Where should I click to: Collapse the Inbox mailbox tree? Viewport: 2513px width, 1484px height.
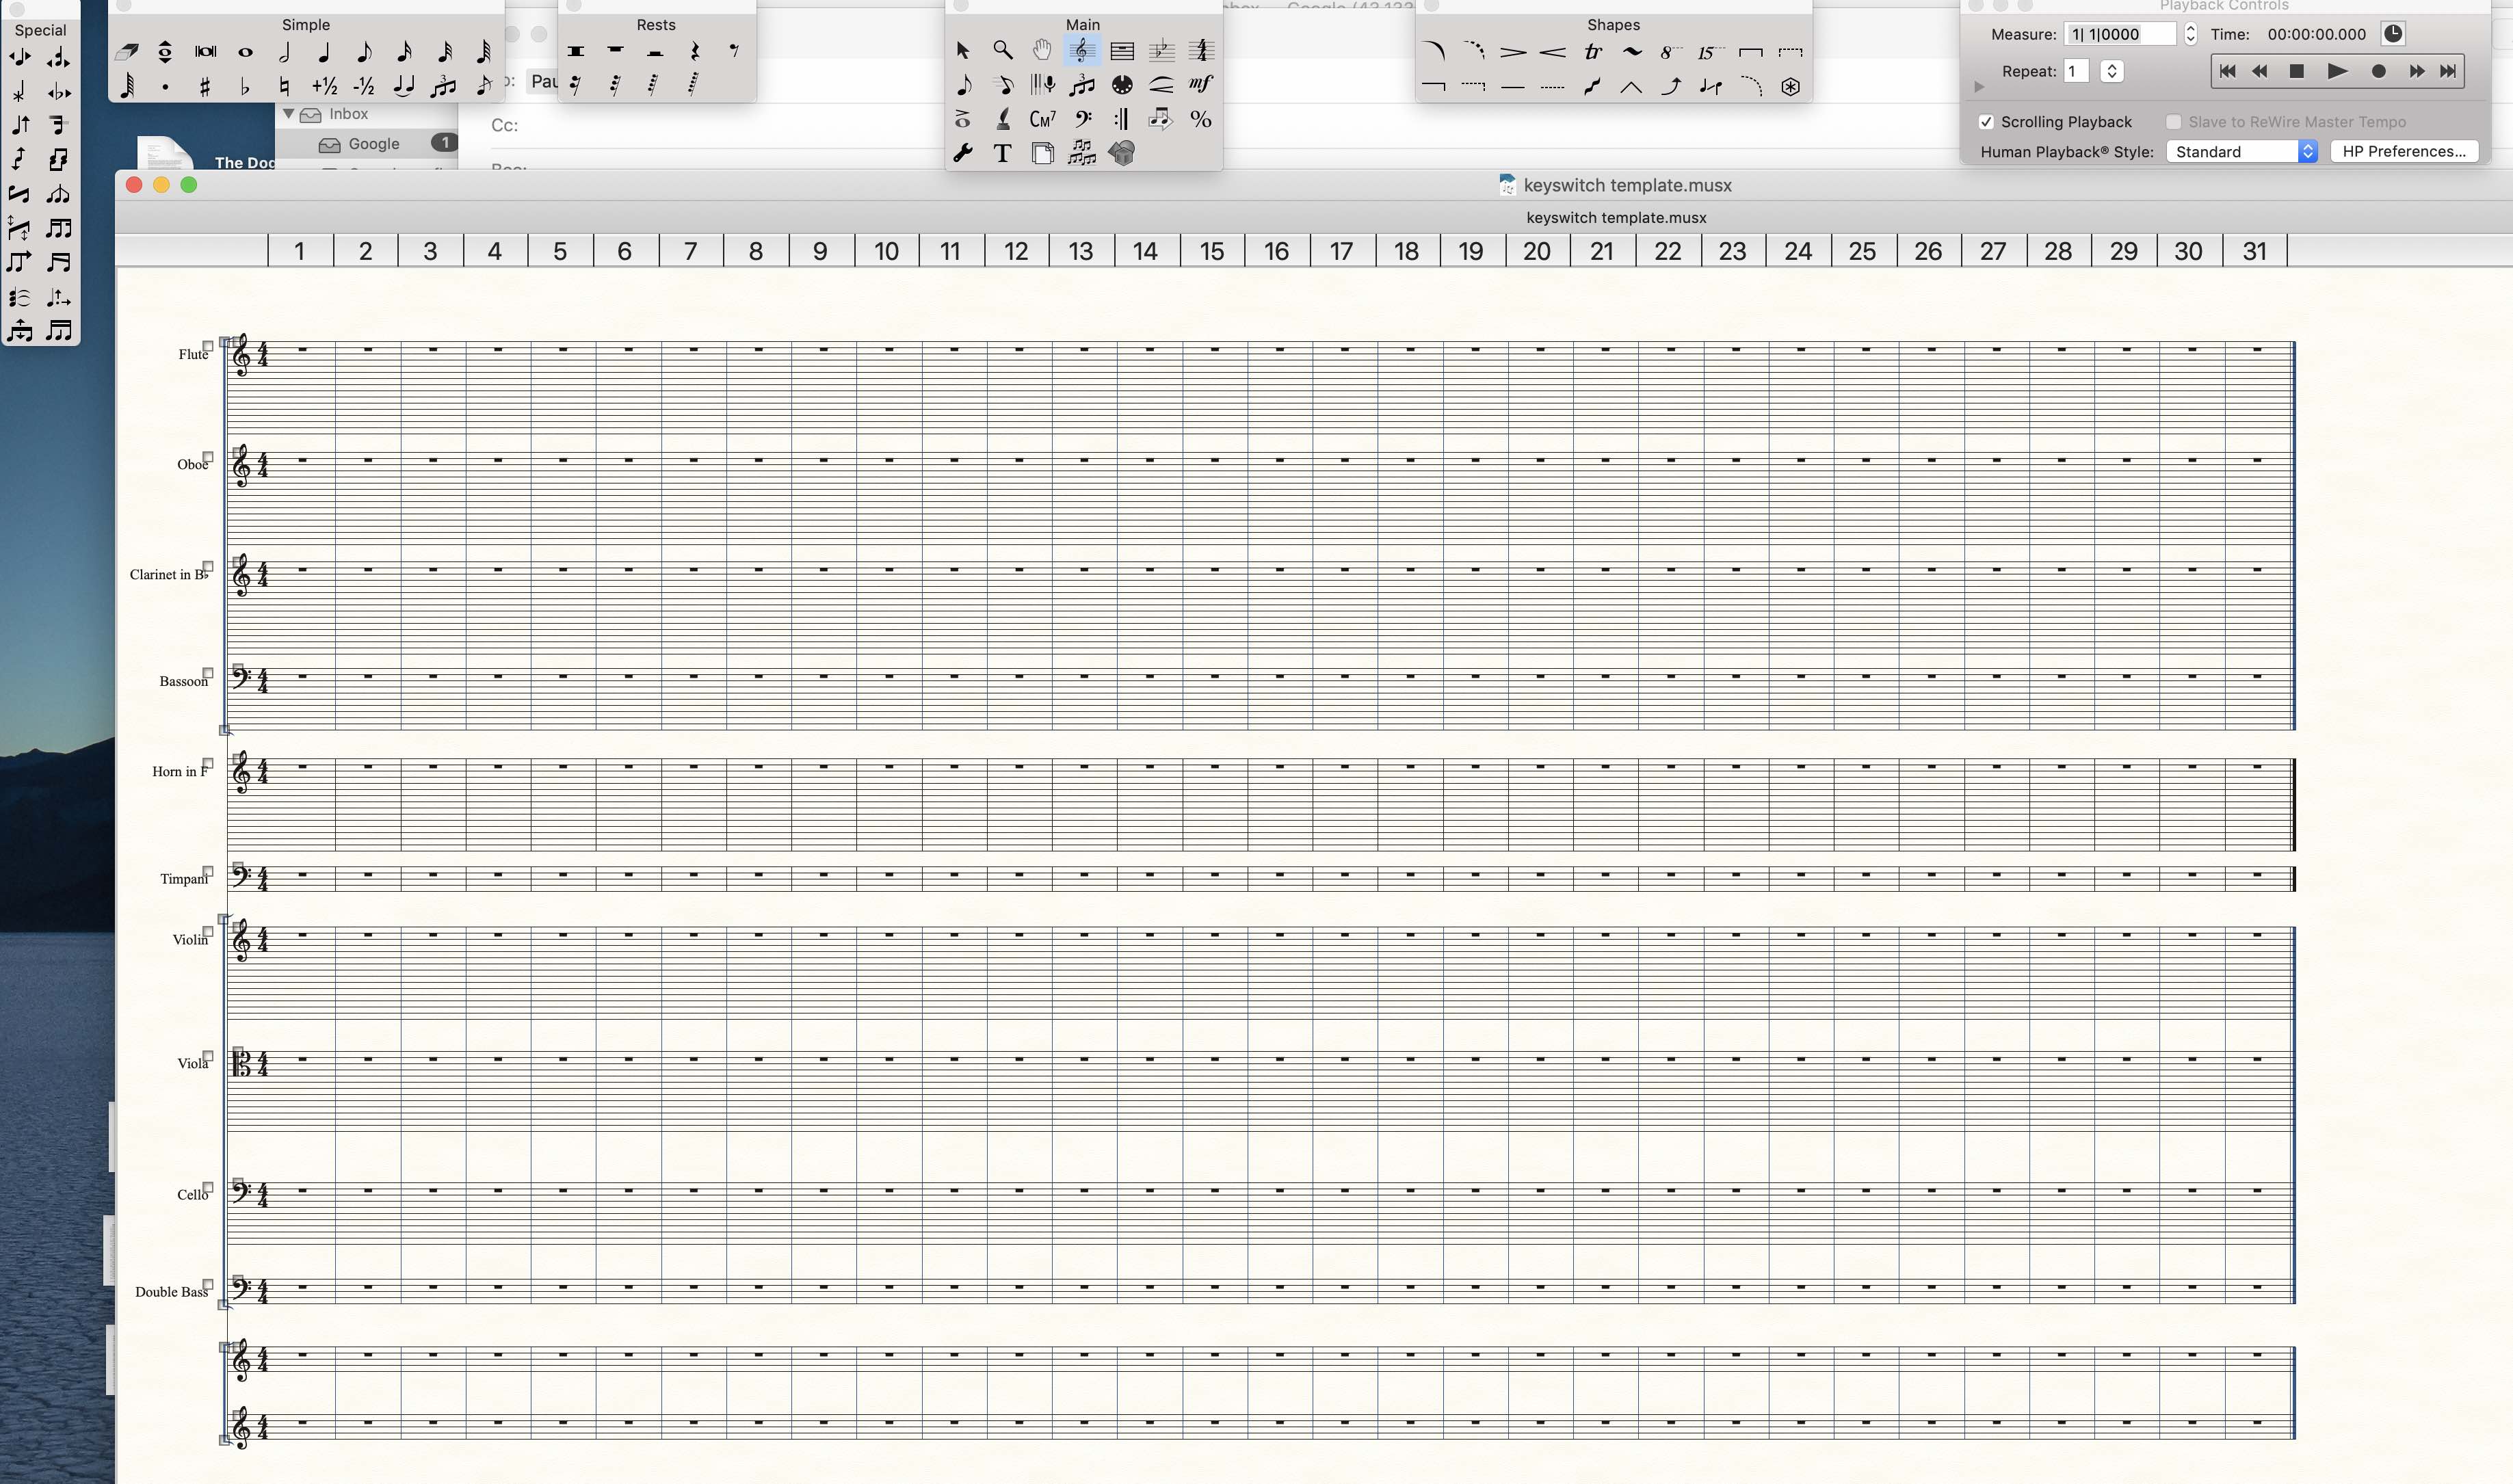click(x=288, y=114)
